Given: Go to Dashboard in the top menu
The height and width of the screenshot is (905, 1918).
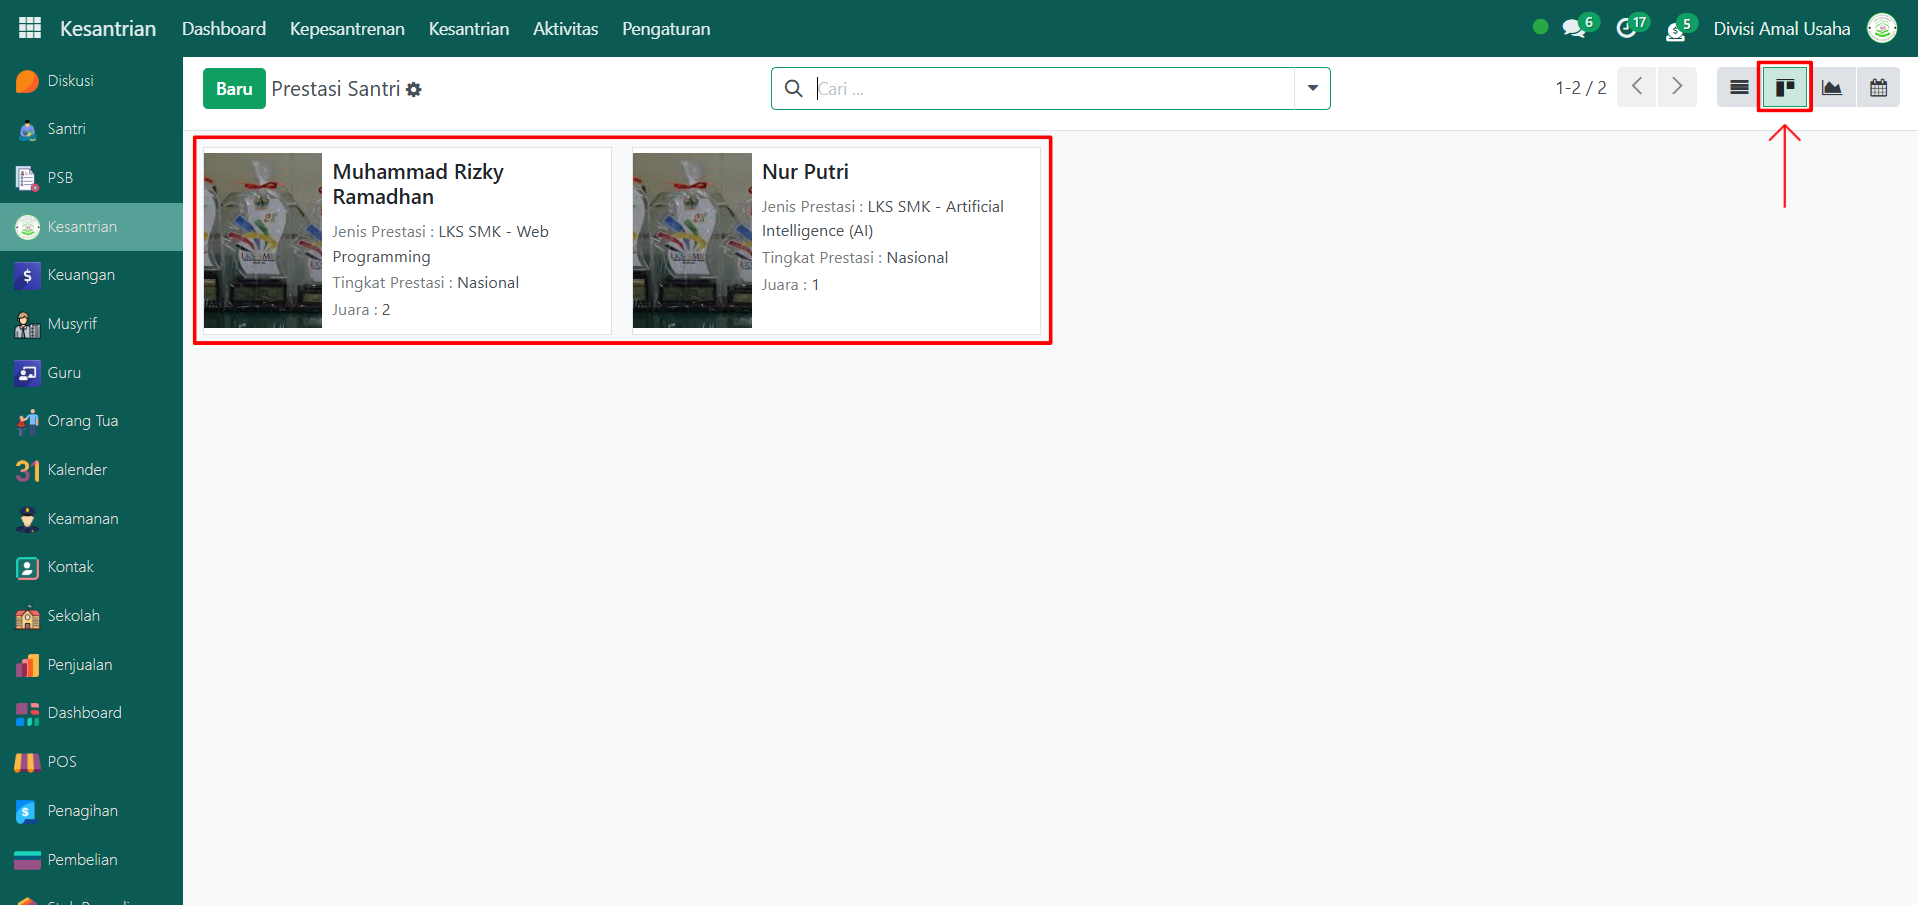Looking at the screenshot, I should [x=224, y=29].
